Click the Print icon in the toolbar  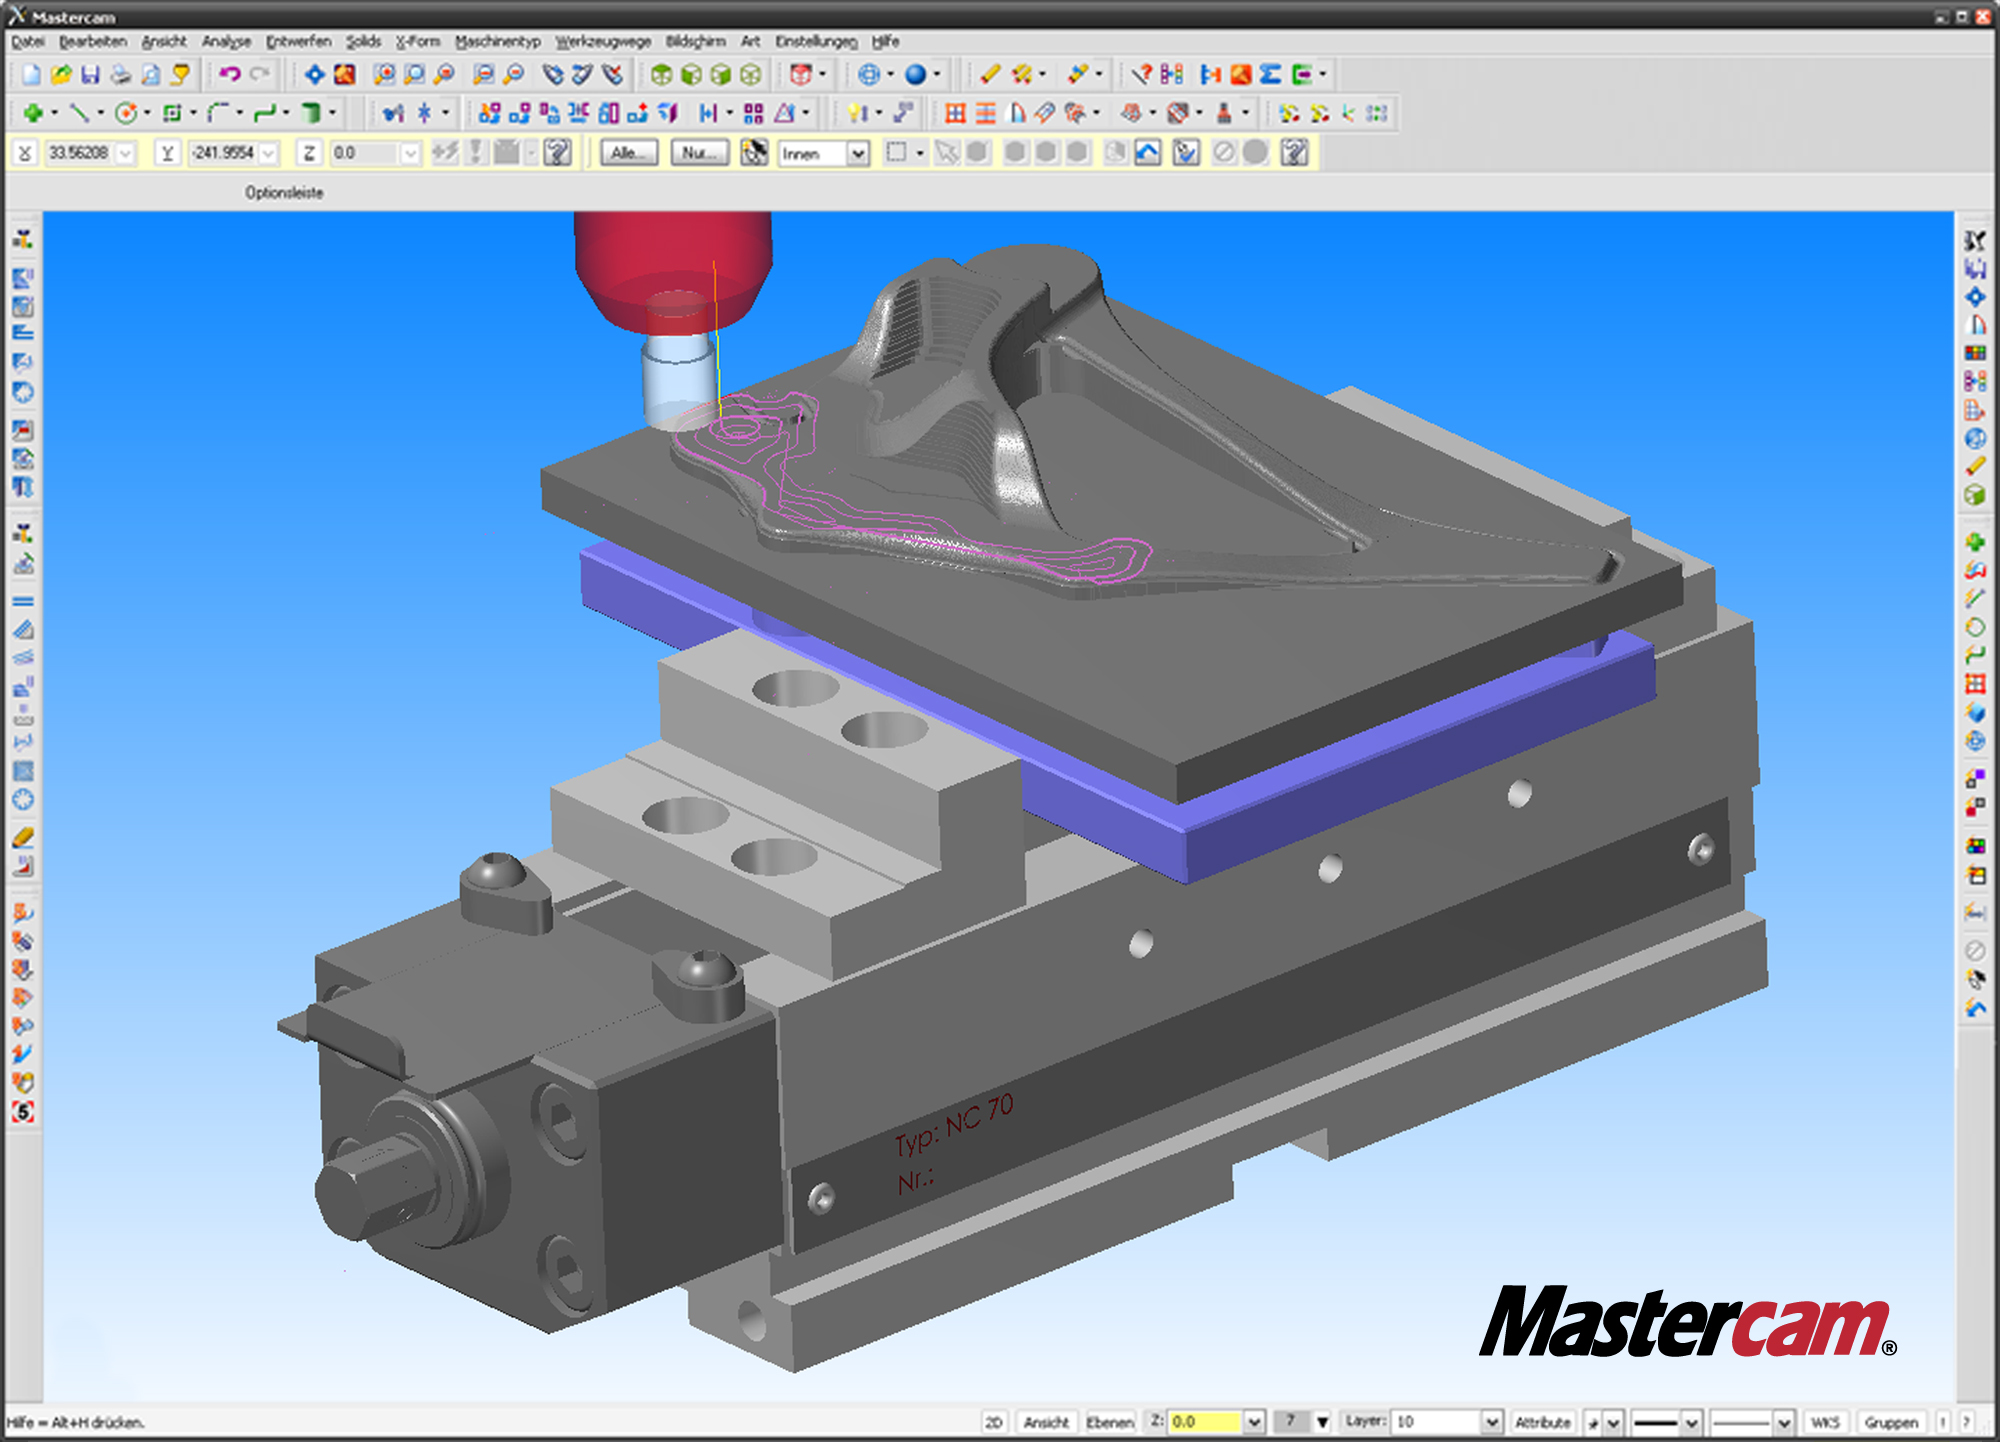tap(120, 73)
